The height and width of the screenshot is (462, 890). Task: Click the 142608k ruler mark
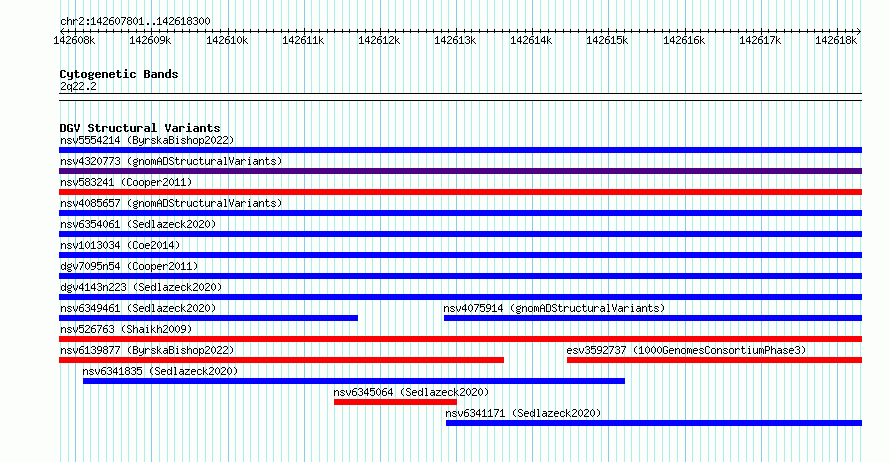(x=74, y=40)
